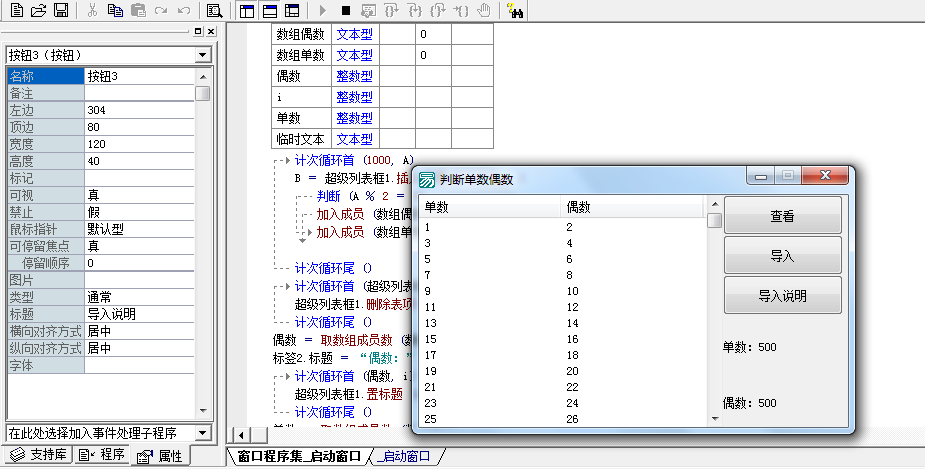925x469 pixels.
Task: Collapse the first 计次循环首 (1000, A) block
Action: (286, 160)
